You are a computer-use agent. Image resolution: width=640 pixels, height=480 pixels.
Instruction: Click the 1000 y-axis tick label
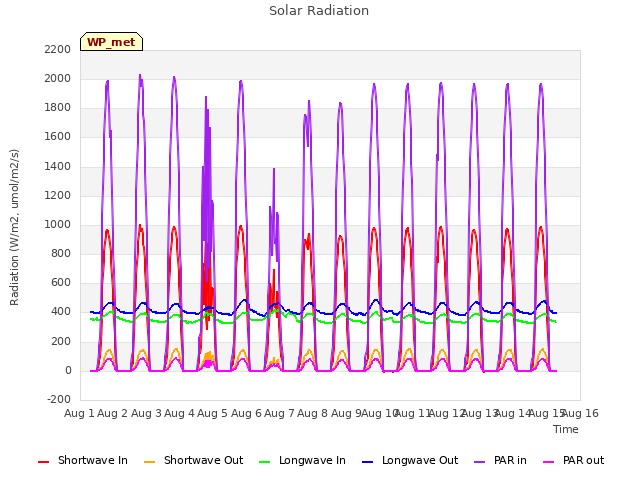[58, 224]
